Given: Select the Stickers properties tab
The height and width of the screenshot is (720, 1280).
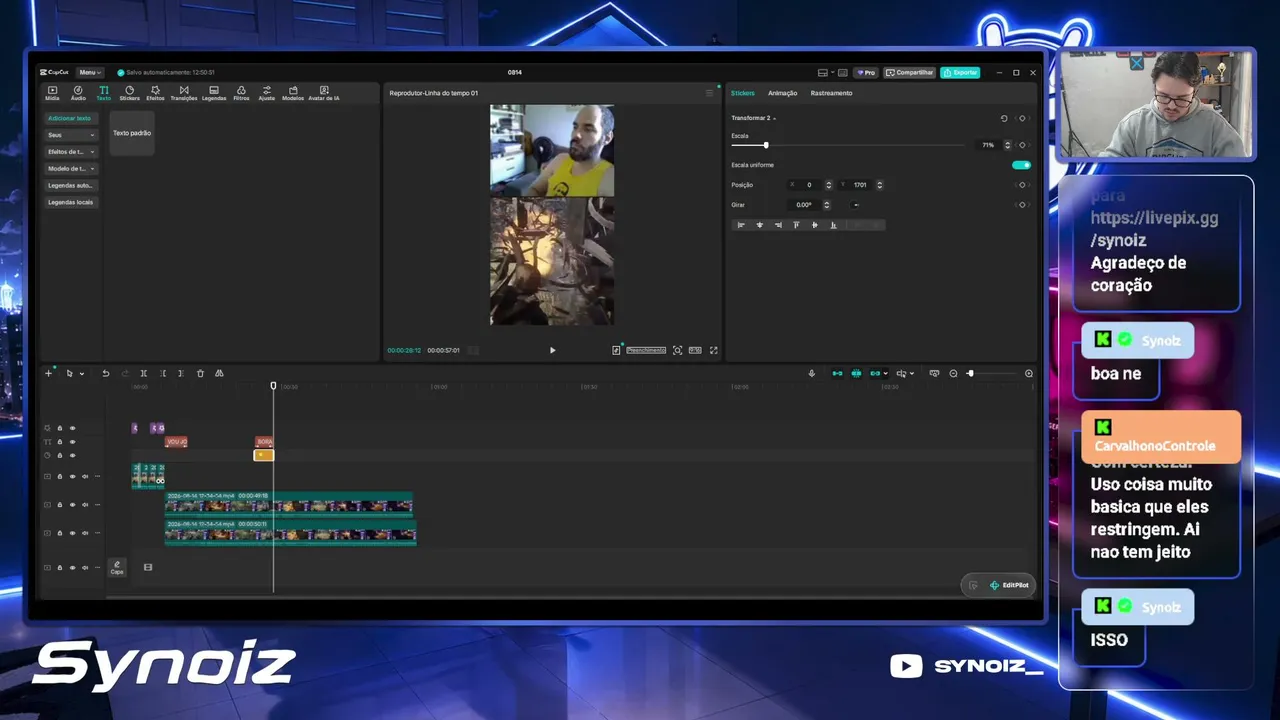Looking at the screenshot, I should (743, 93).
